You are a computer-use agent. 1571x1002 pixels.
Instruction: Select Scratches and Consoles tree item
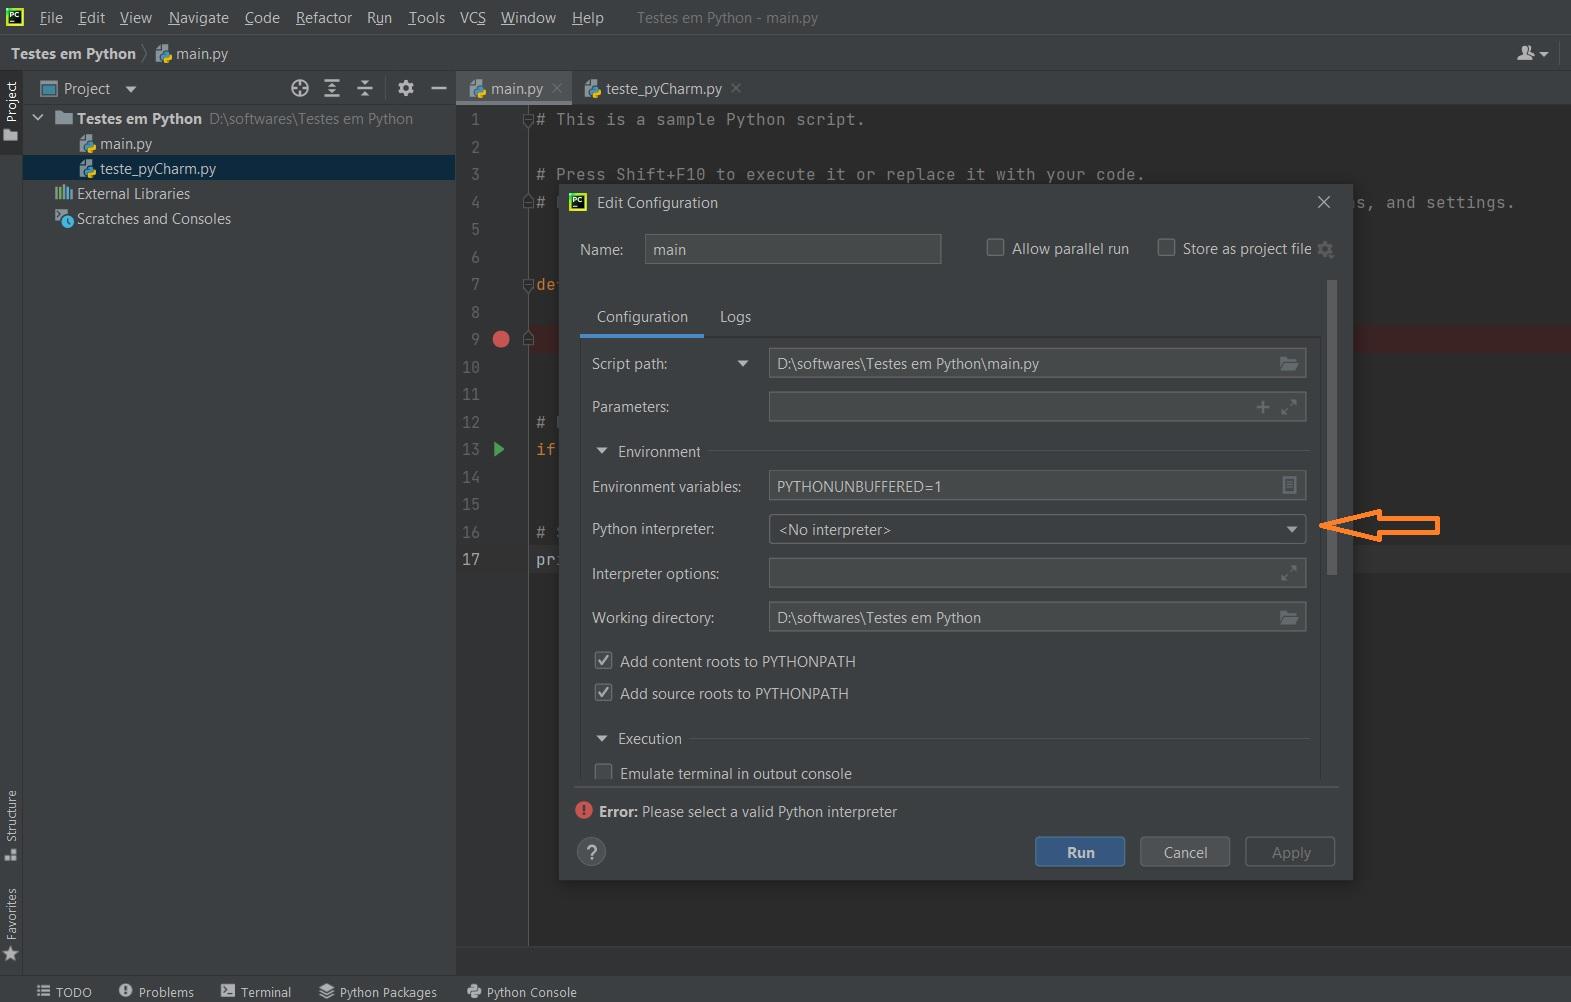(154, 219)
